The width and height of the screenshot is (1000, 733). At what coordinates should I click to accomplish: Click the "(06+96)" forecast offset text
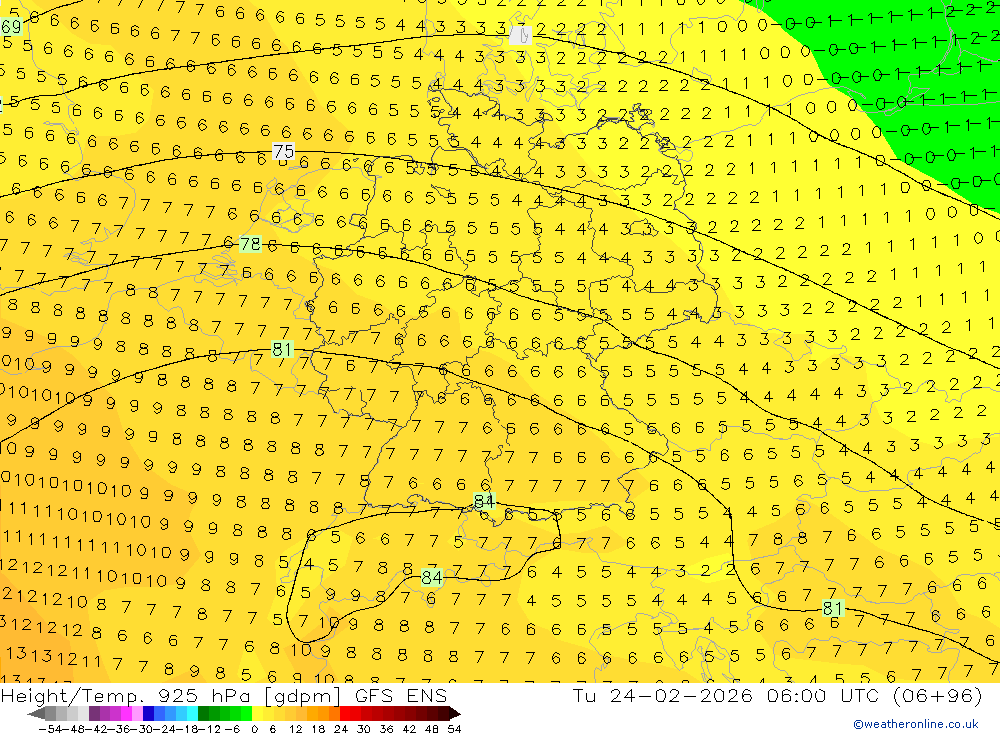click(936, 696)
